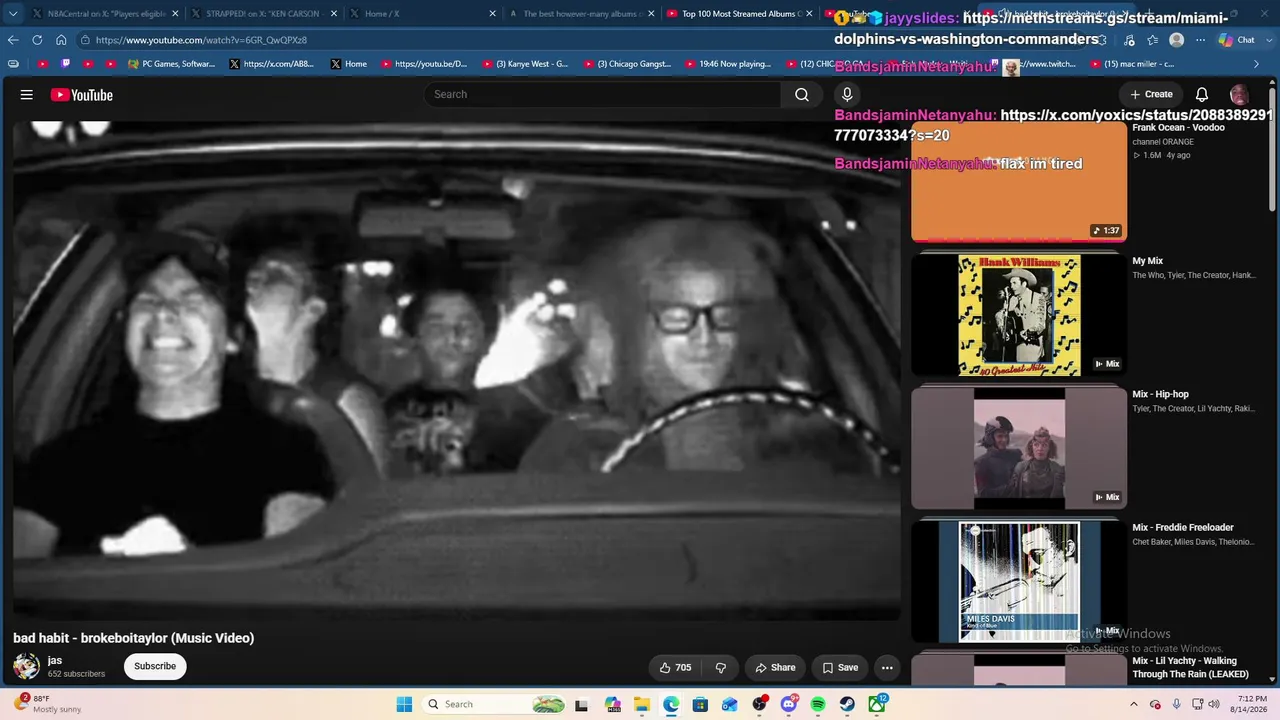Open the (15) mac miller bookmark
The image size is (1280, 720).
point(1131,64)
